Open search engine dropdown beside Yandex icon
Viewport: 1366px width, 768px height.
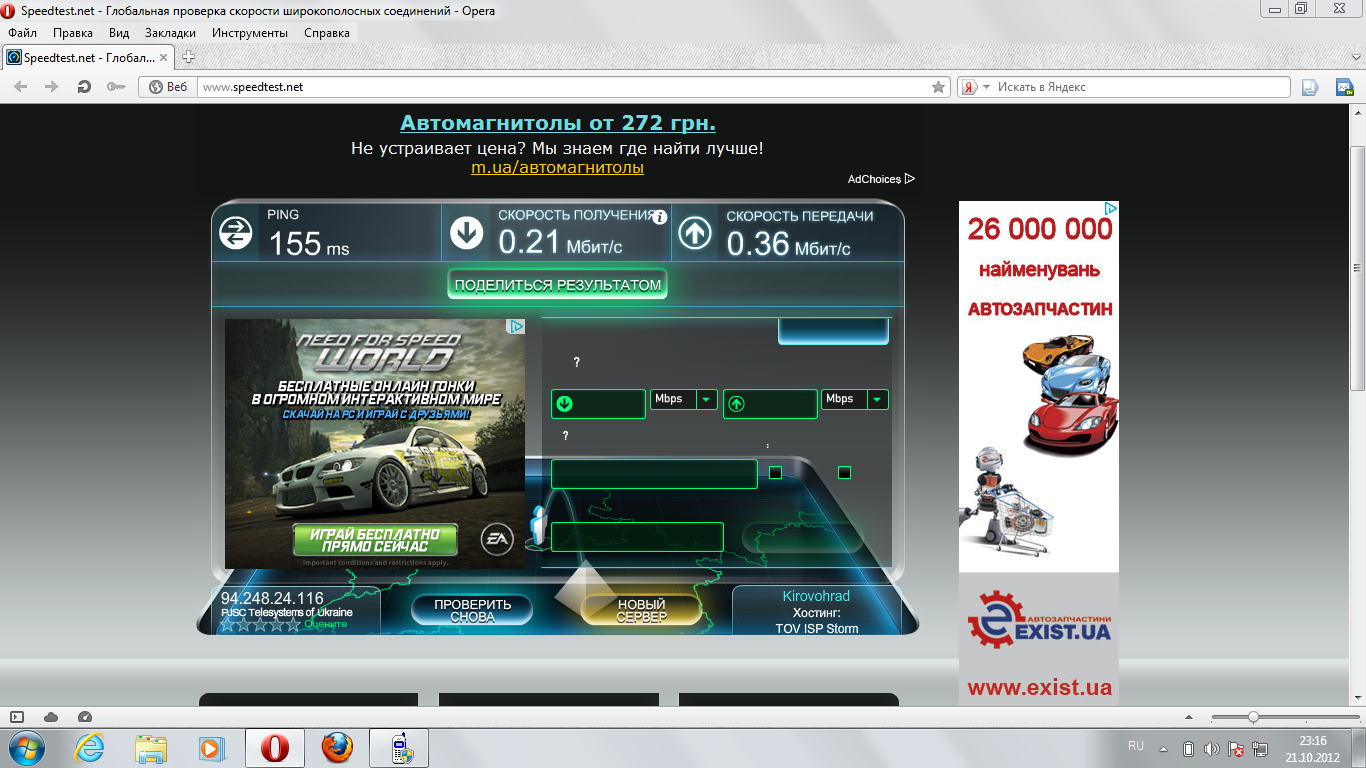(986, 87)
